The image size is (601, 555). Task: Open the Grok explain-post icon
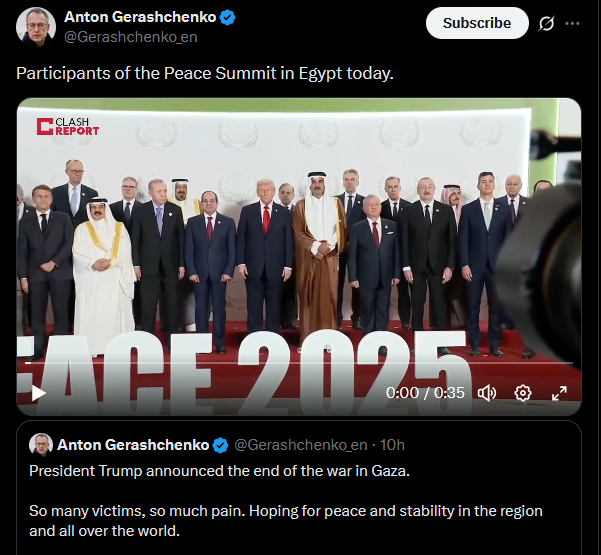click(546, 23)
